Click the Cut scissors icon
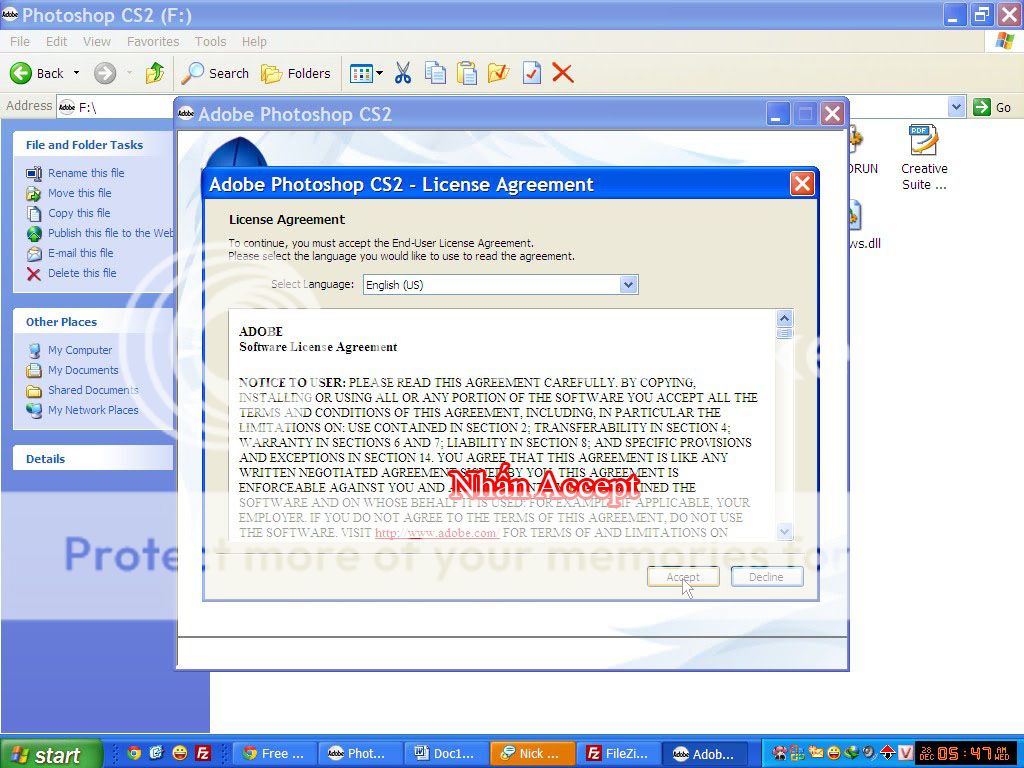Image resolution: width=1024 pixels, height=768 pixels. [x=403, y=73]
